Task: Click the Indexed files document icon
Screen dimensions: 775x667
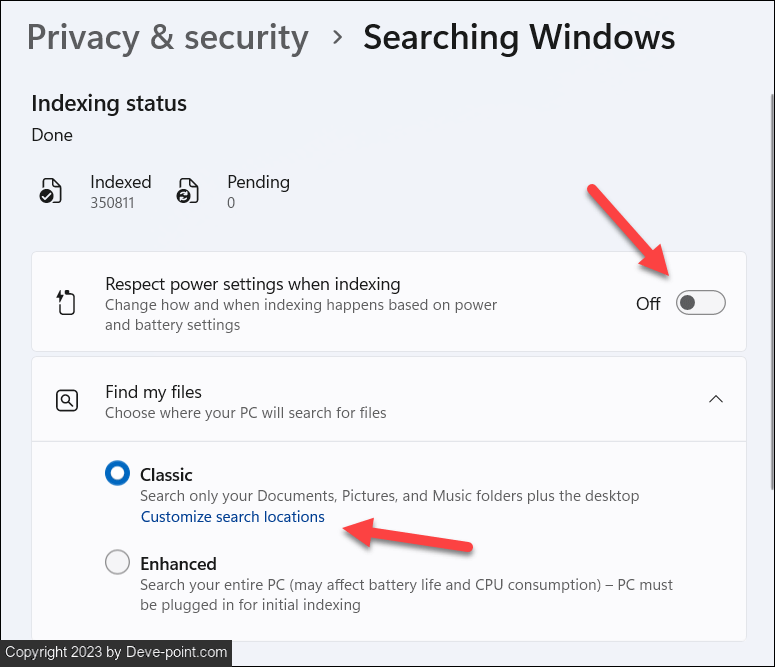Action: click(50, 191)
